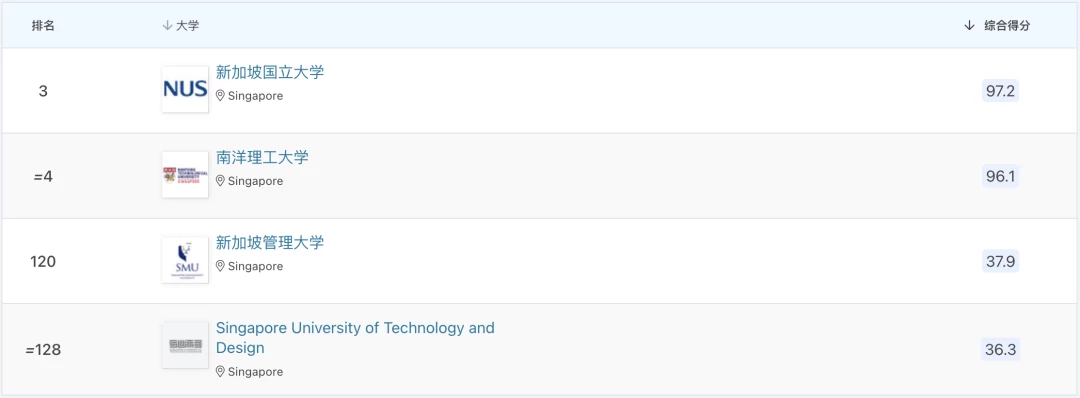Click the =128 rank cell
Viewport: 1080px width, 398px height.
(43, 350)
